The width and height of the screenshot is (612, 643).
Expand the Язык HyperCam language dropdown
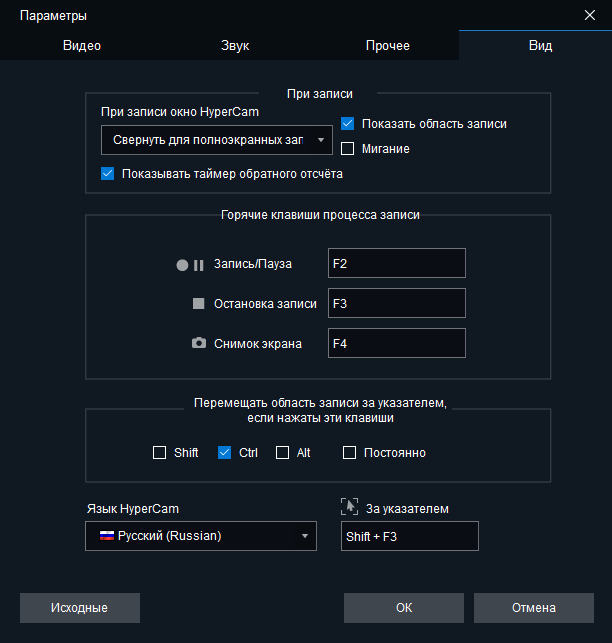[x=201, y=536]
